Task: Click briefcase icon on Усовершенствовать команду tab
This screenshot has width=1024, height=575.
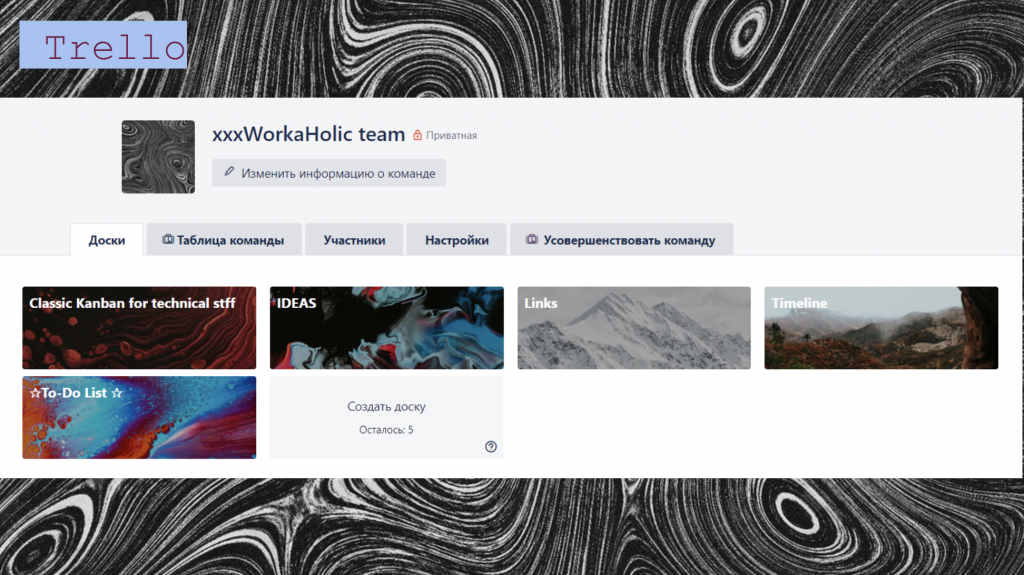Action: pyautogui.click(x=532, y=240)
